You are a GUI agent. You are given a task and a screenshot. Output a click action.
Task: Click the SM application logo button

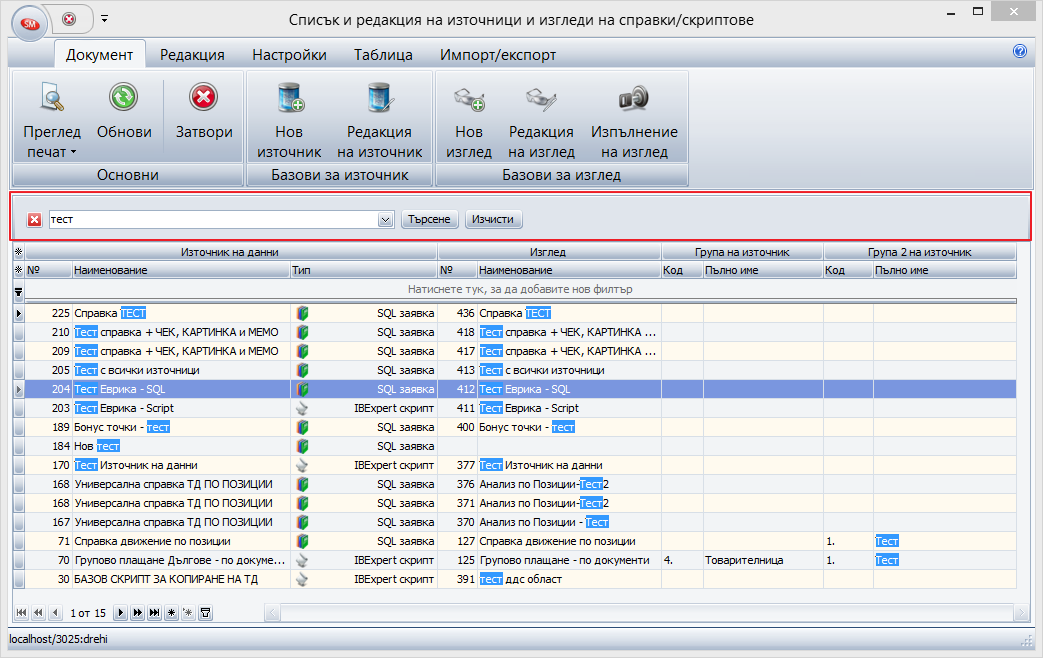[x=30, y=23]
